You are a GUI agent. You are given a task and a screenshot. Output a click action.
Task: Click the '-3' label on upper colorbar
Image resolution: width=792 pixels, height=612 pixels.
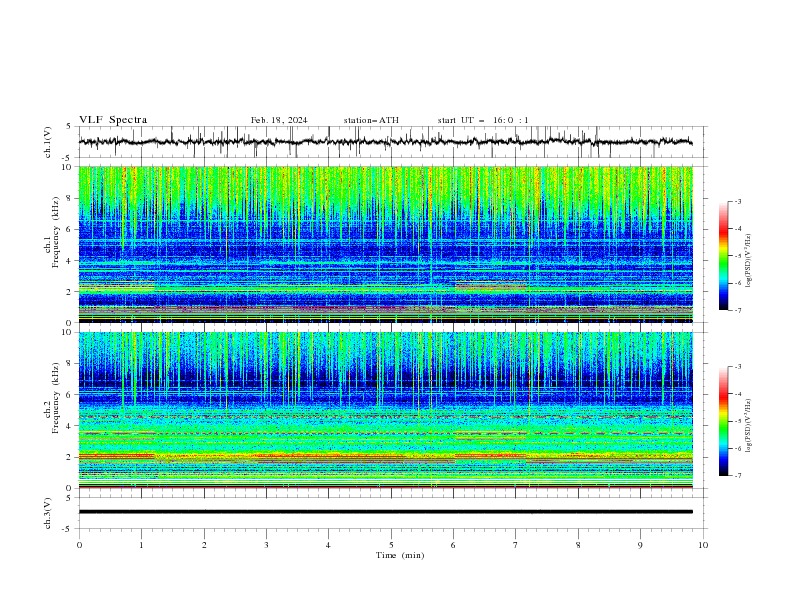[738, 201]
